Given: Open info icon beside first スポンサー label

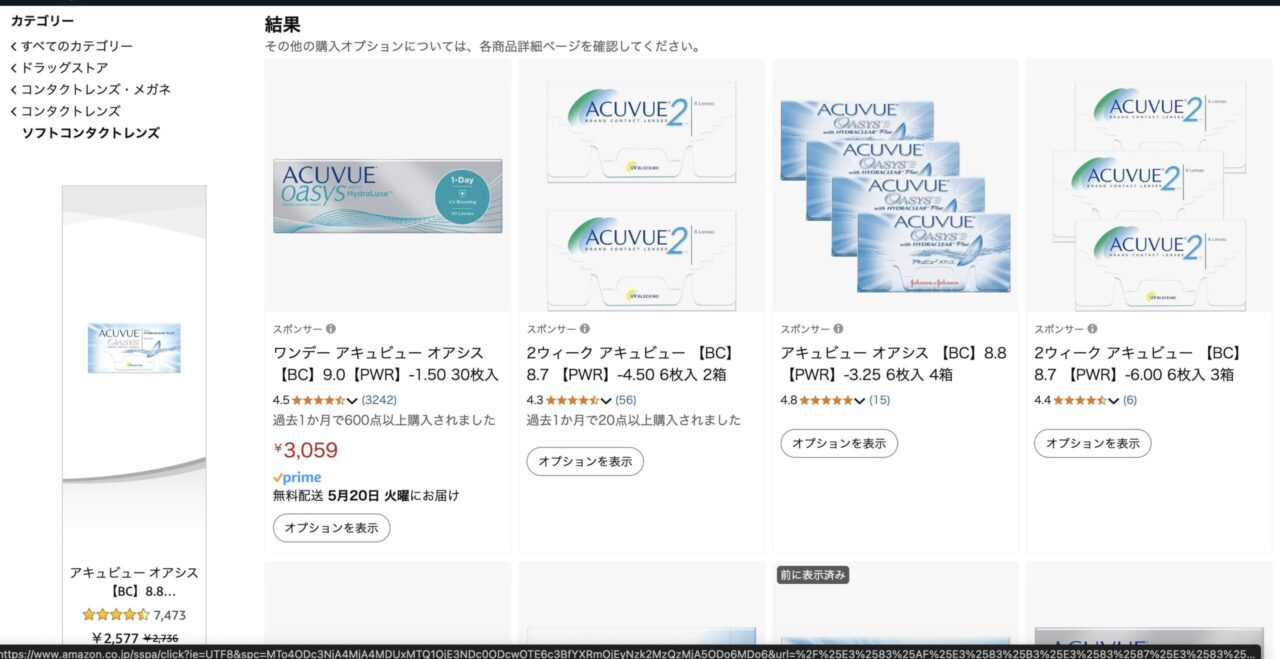Looking at the screenshot, I should point(331,329).
